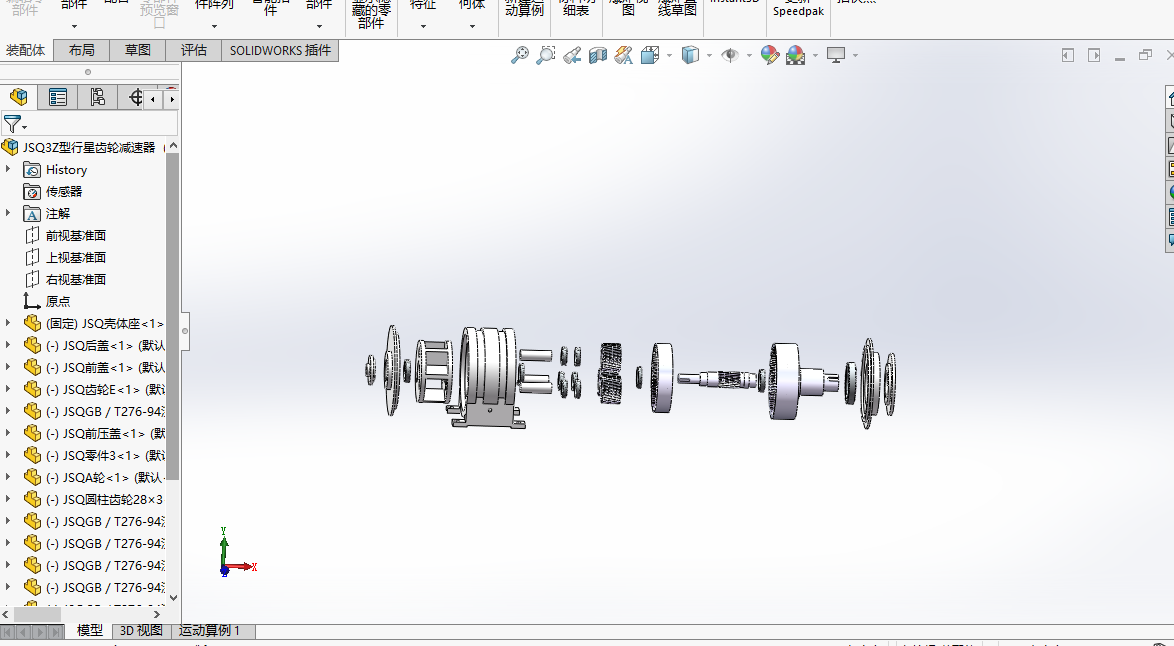Click the part icon of JSQ零件3<1>

pos(32,455)
